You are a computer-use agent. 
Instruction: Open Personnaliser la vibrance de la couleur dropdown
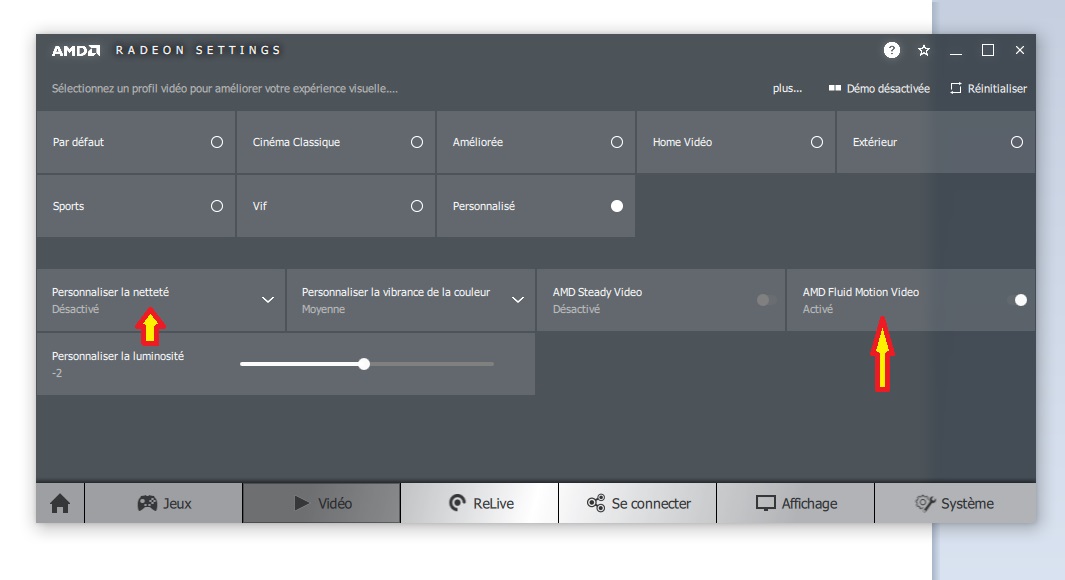click(518, 300)
